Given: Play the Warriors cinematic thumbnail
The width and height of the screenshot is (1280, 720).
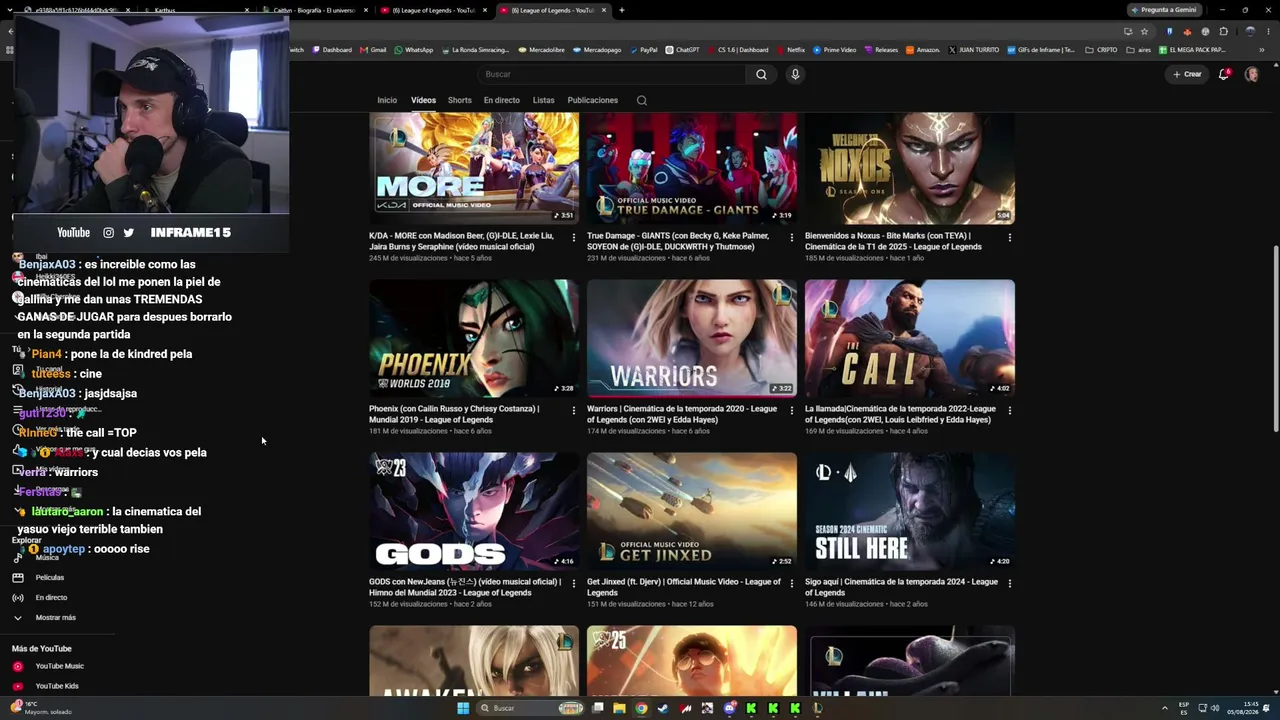Looking at the screenshot, I should (x=692, y=338).
